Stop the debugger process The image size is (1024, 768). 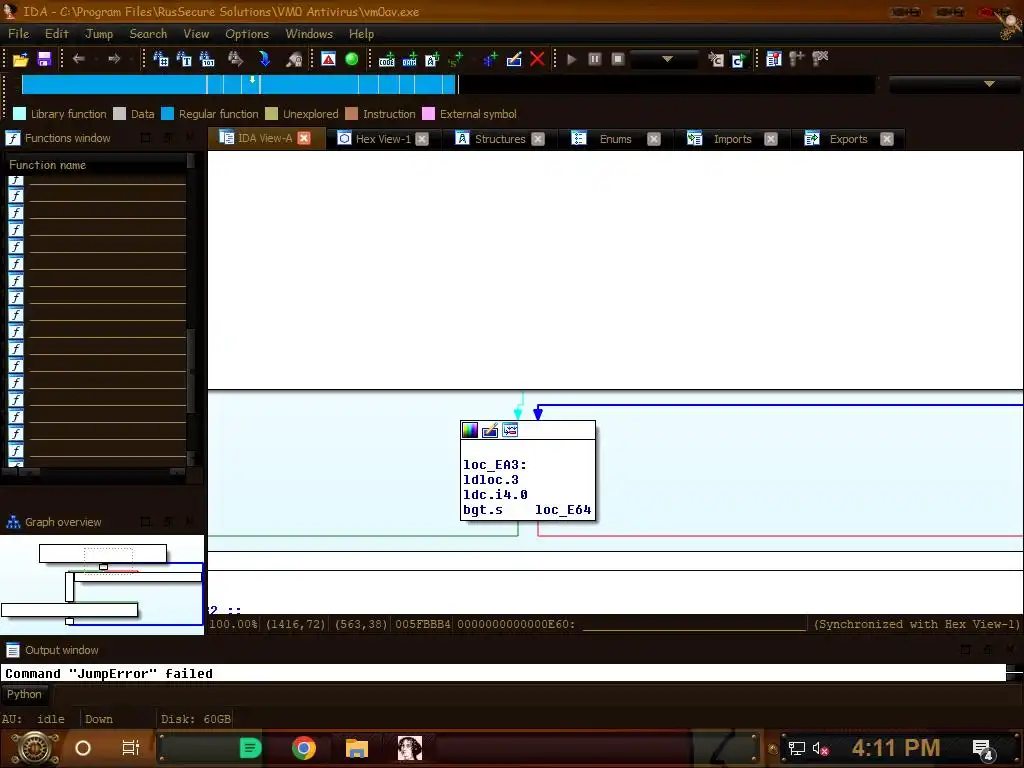click(x=618, y=59)
